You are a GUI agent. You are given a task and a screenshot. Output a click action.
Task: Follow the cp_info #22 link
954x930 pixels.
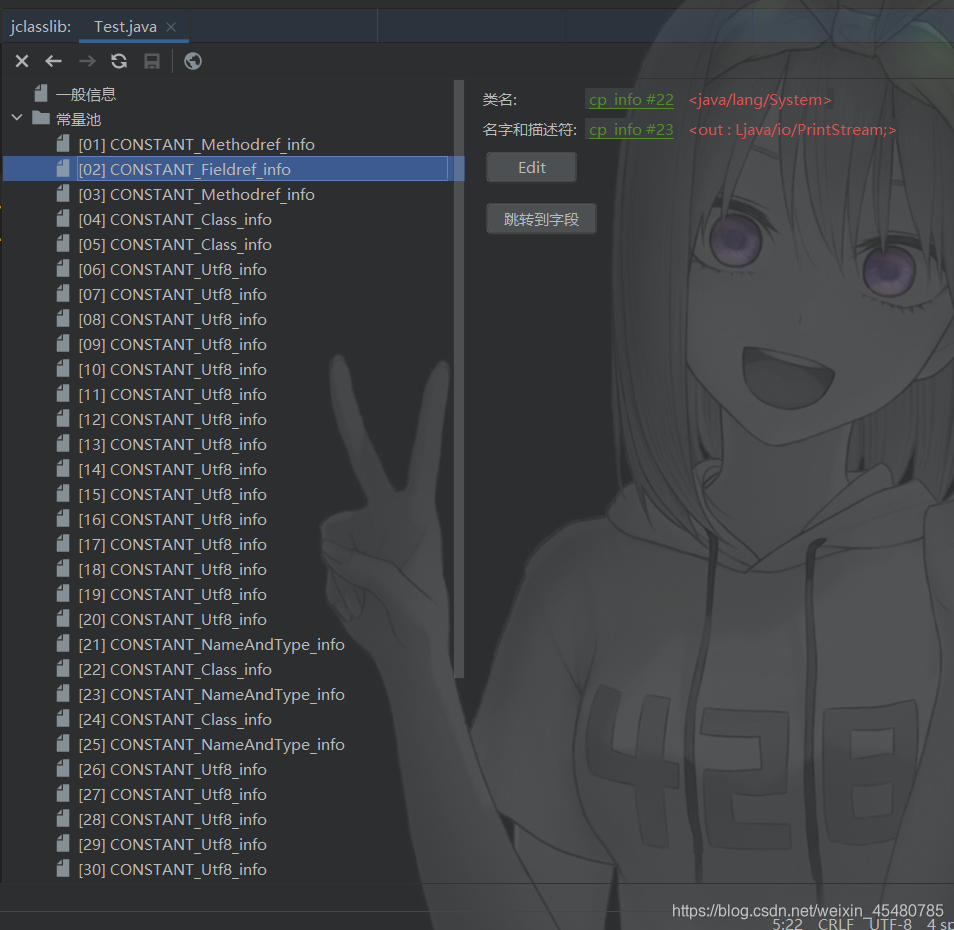pyautogui.click(x=631, y=99)
